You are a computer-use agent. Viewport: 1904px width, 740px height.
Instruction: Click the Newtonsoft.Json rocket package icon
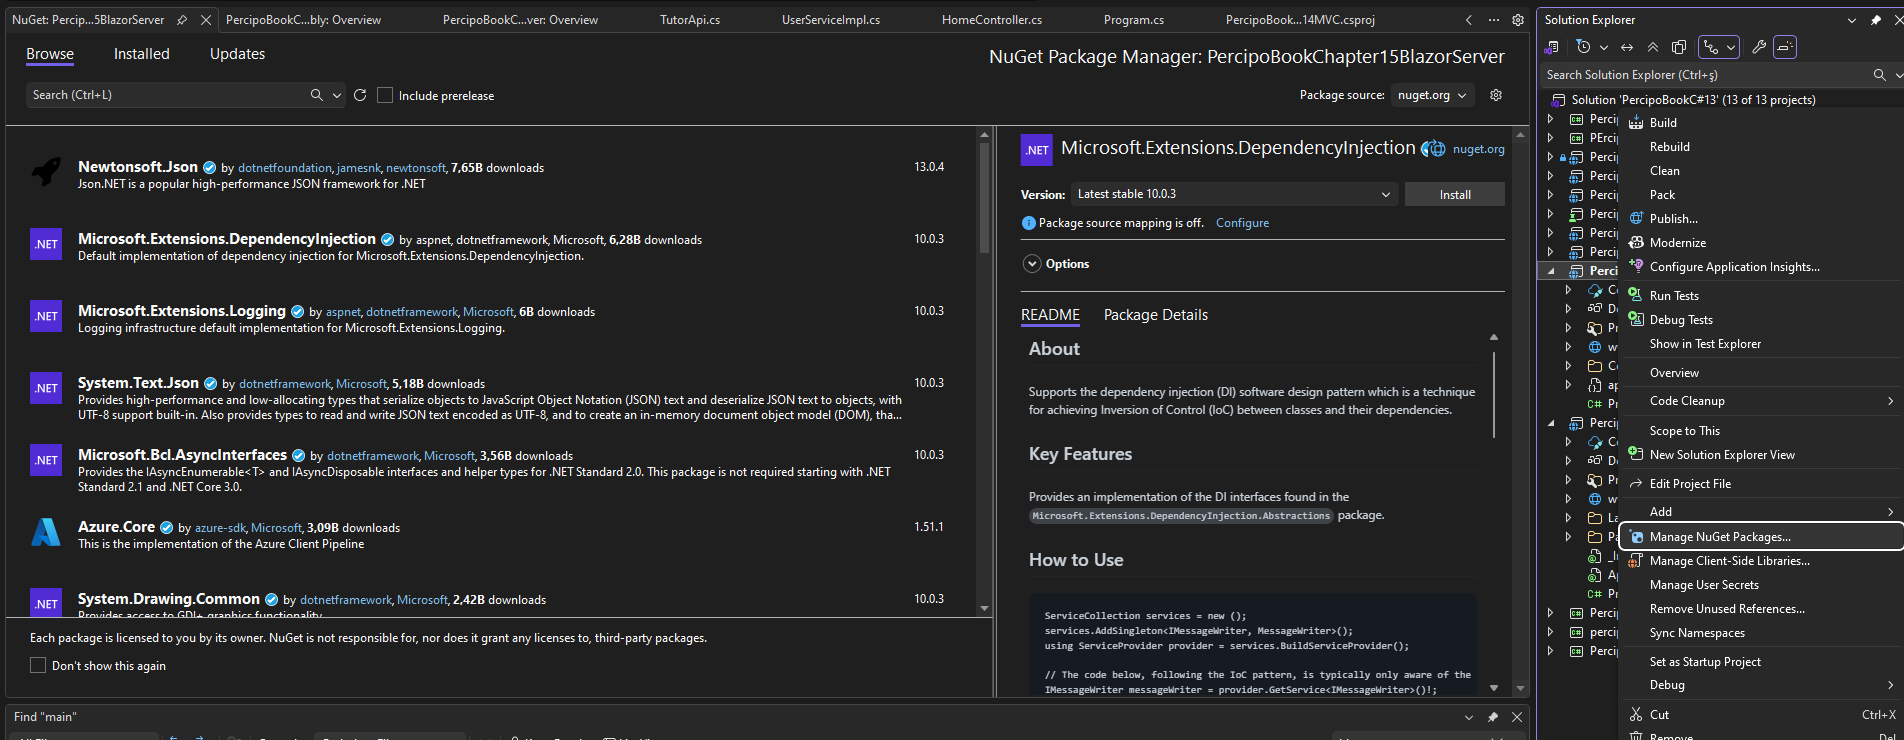[x=46, y=172]
